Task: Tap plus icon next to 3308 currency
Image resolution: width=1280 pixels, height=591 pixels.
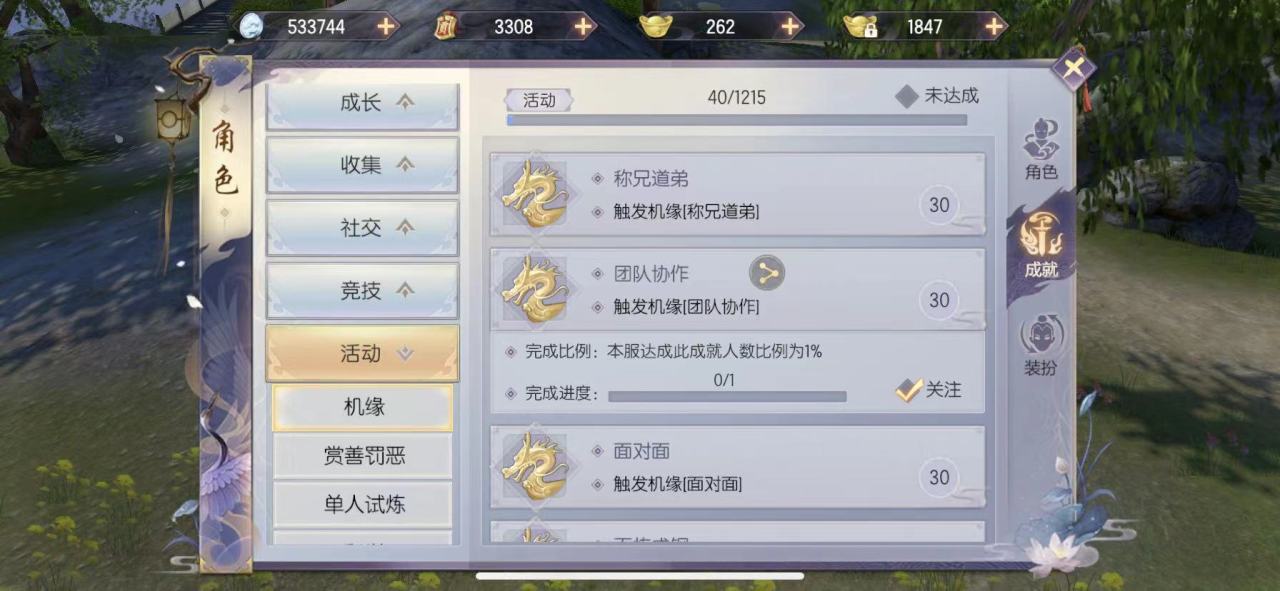Action: pyautogui.click(x=584, y=27)
